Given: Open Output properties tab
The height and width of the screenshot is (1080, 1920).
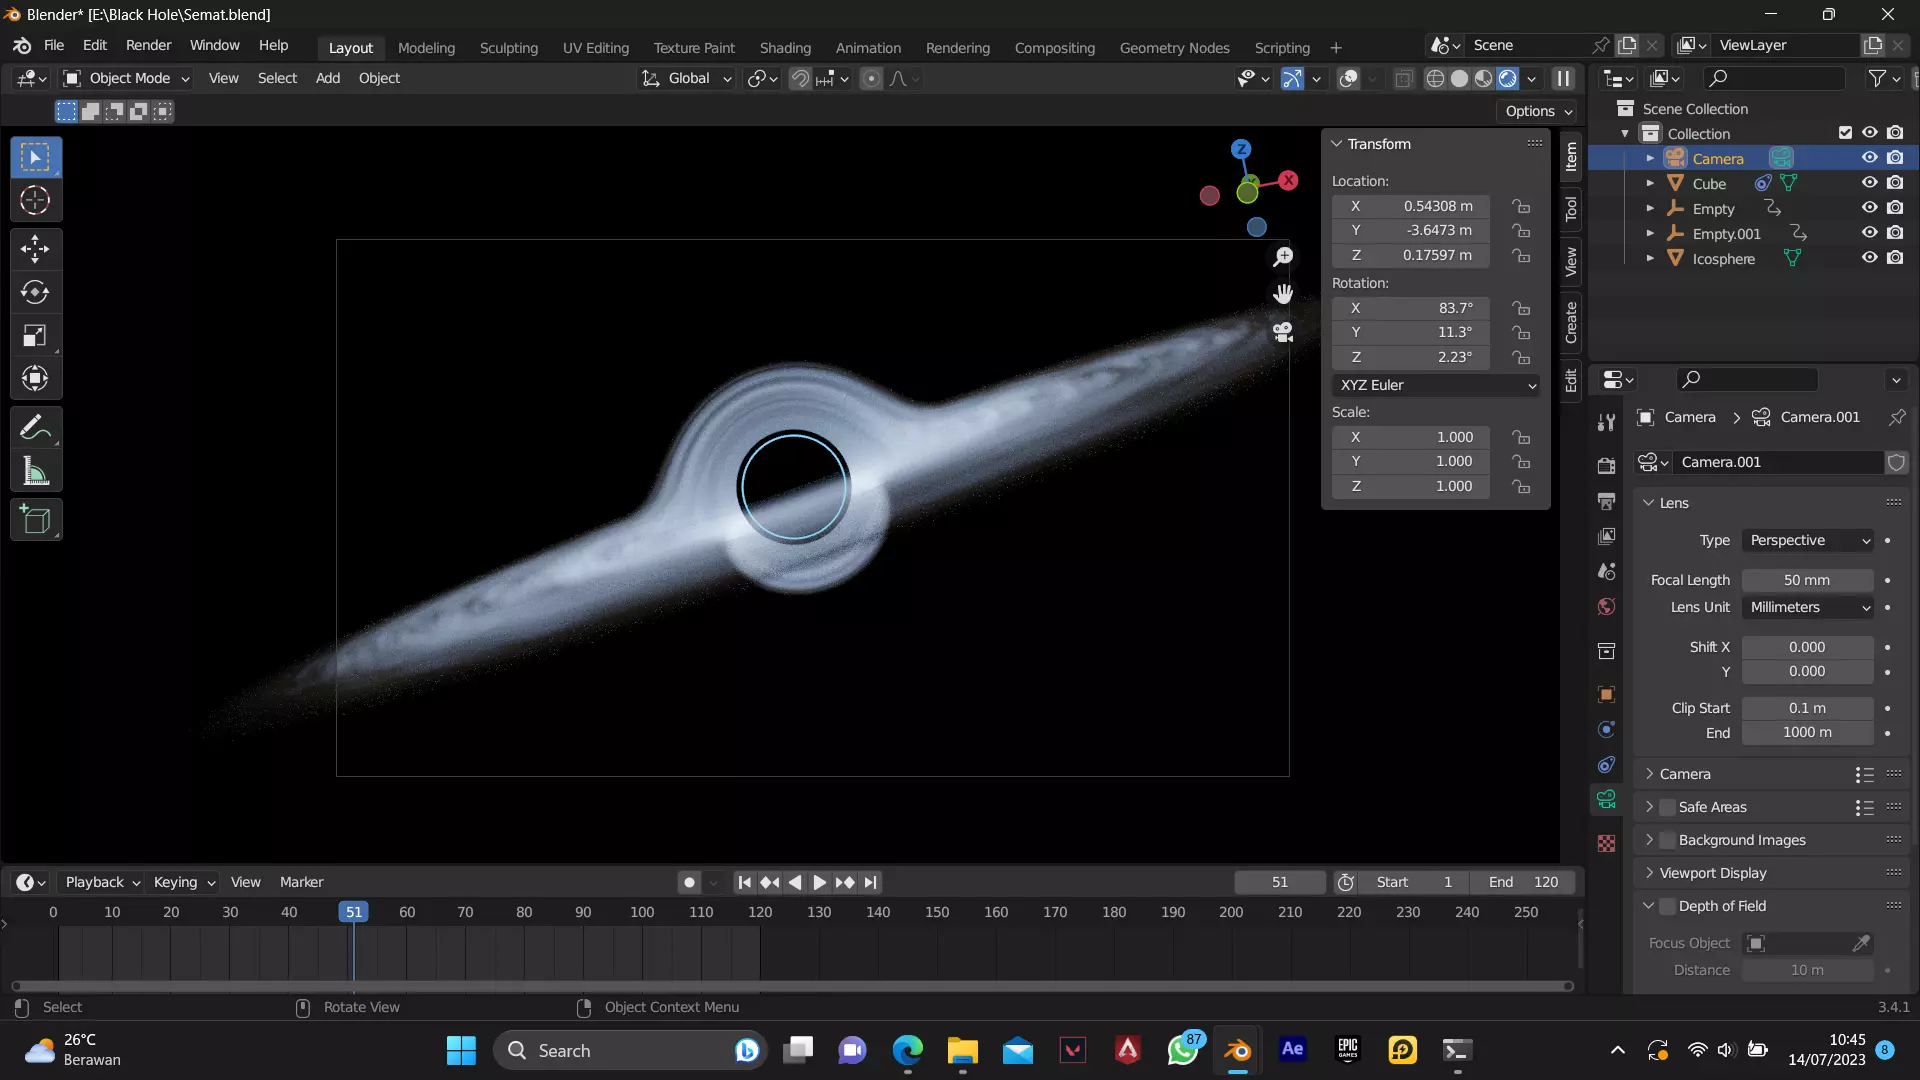Looking at the screenshot, I should pyautogui.click(x=1606, y=501).
